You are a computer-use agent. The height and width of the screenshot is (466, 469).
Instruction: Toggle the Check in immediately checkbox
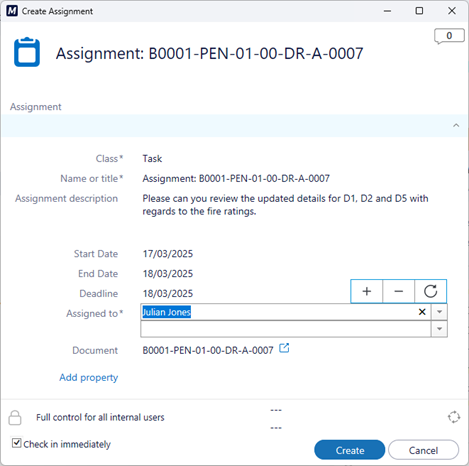(x=16, y=443)
